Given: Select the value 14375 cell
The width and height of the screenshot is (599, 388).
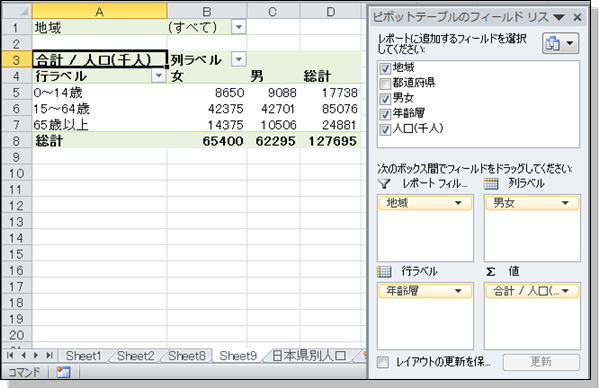Looking at the screenshot, I should [207, 125].
